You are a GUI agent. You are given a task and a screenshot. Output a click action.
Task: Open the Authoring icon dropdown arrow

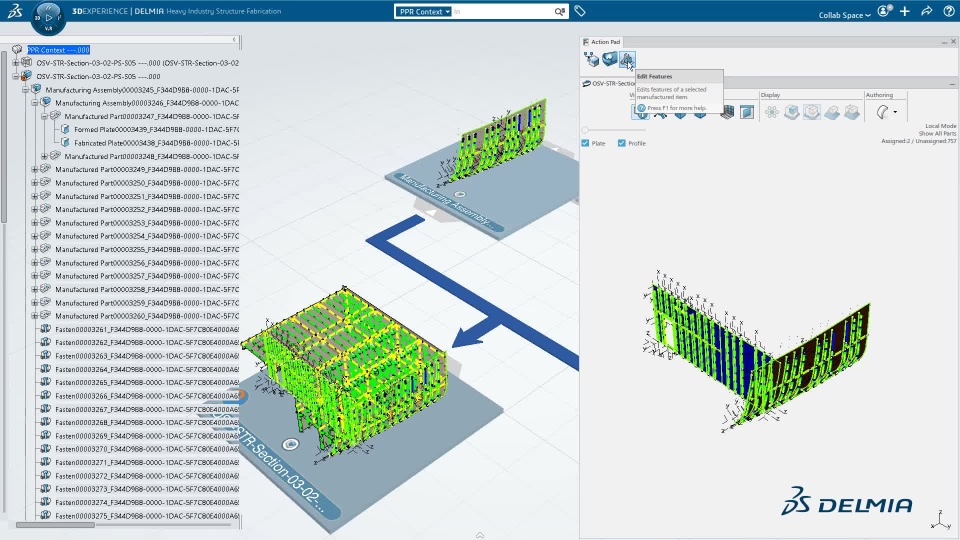point(895,112)
